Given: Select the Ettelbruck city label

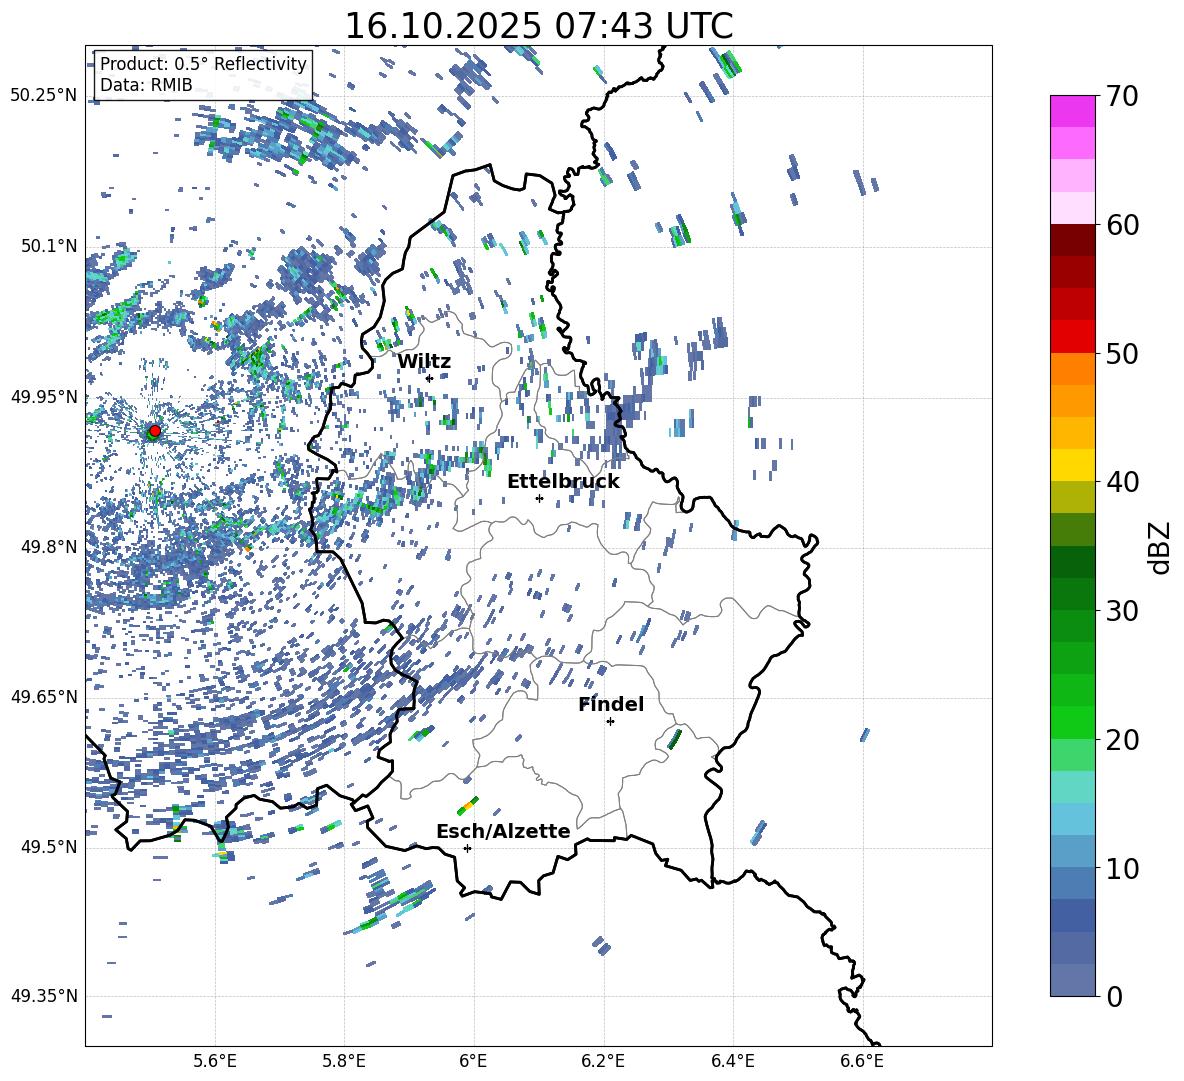Looking at the screenshot, I should coord(563,482).
